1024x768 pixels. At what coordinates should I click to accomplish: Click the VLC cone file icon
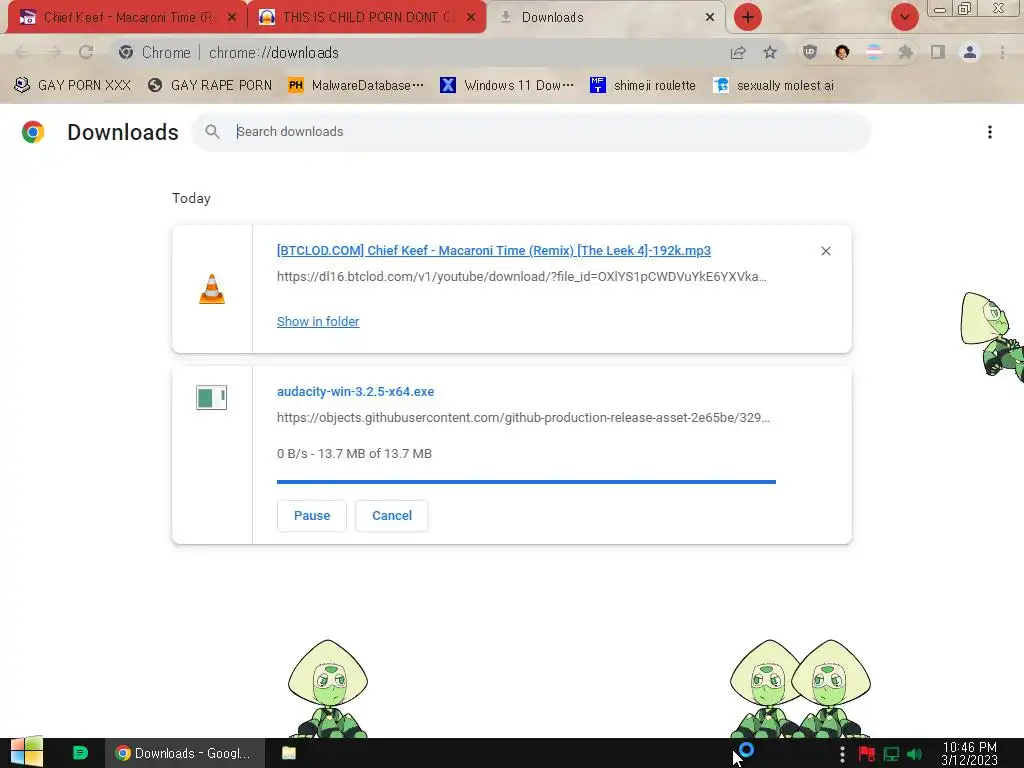pyautogui.click(x=212, y=289)
